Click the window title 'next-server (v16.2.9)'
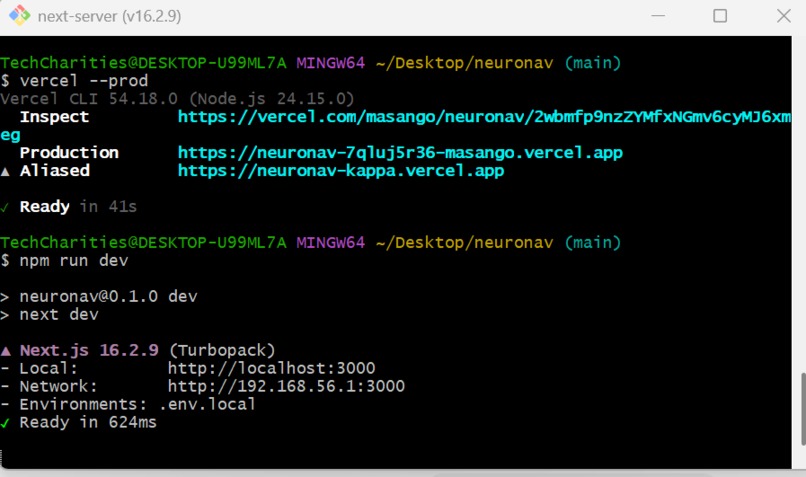 (109, 16)
